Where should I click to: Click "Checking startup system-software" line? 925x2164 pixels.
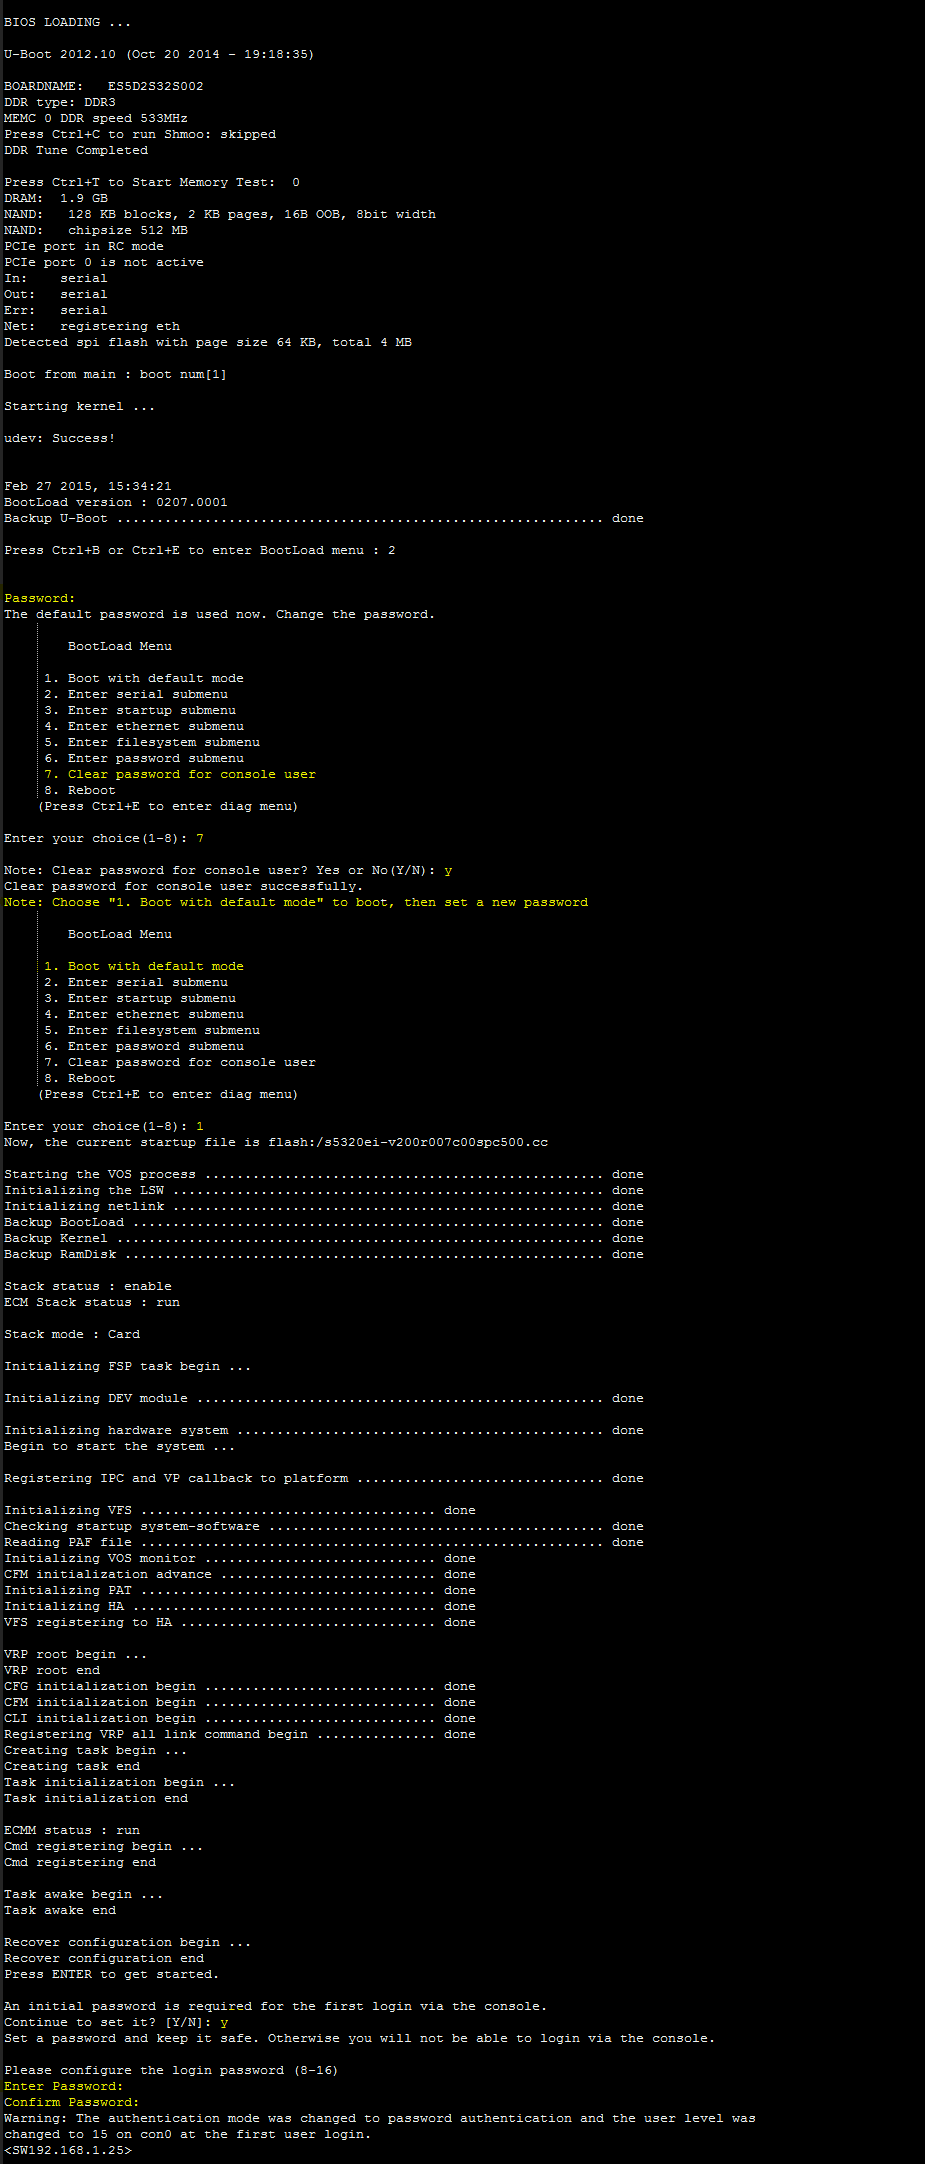[x=324, y=1526]
